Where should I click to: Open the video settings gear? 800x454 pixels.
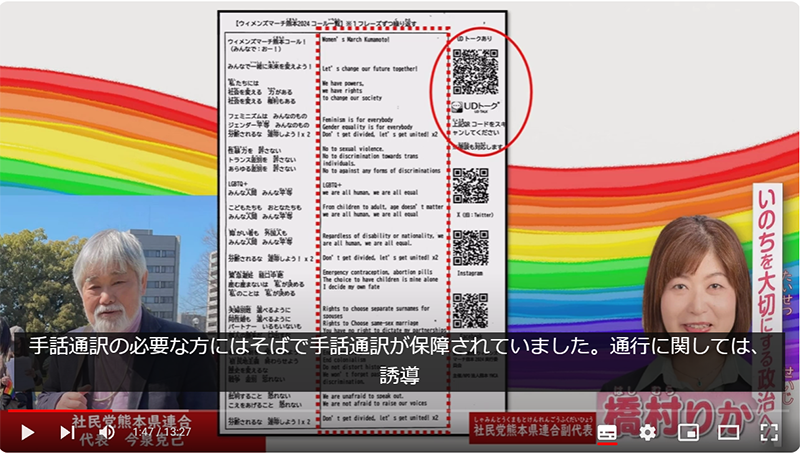pos(647,433)
